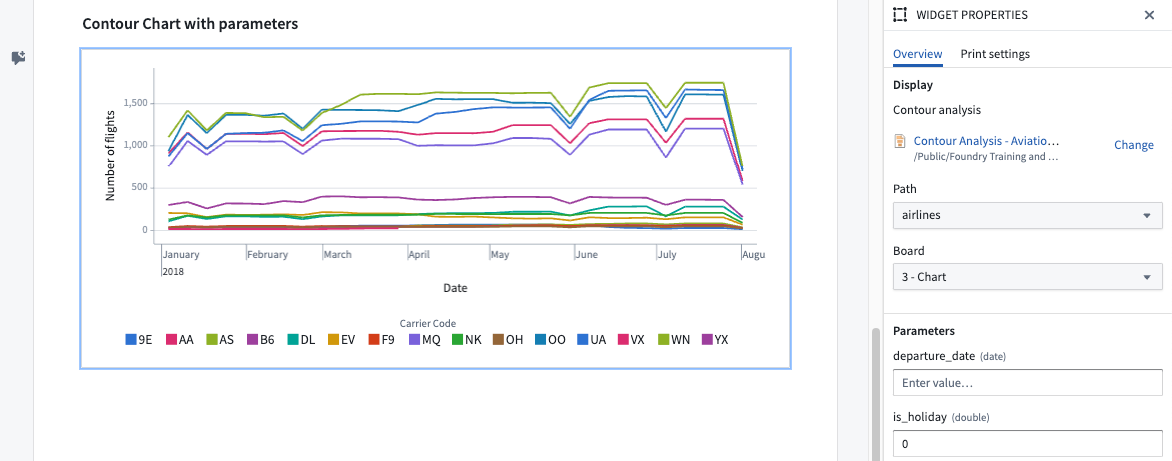This screenshot has width=1172, height=461.
Task: Click the widget properties panel icon
Action: tap(900, 15)
